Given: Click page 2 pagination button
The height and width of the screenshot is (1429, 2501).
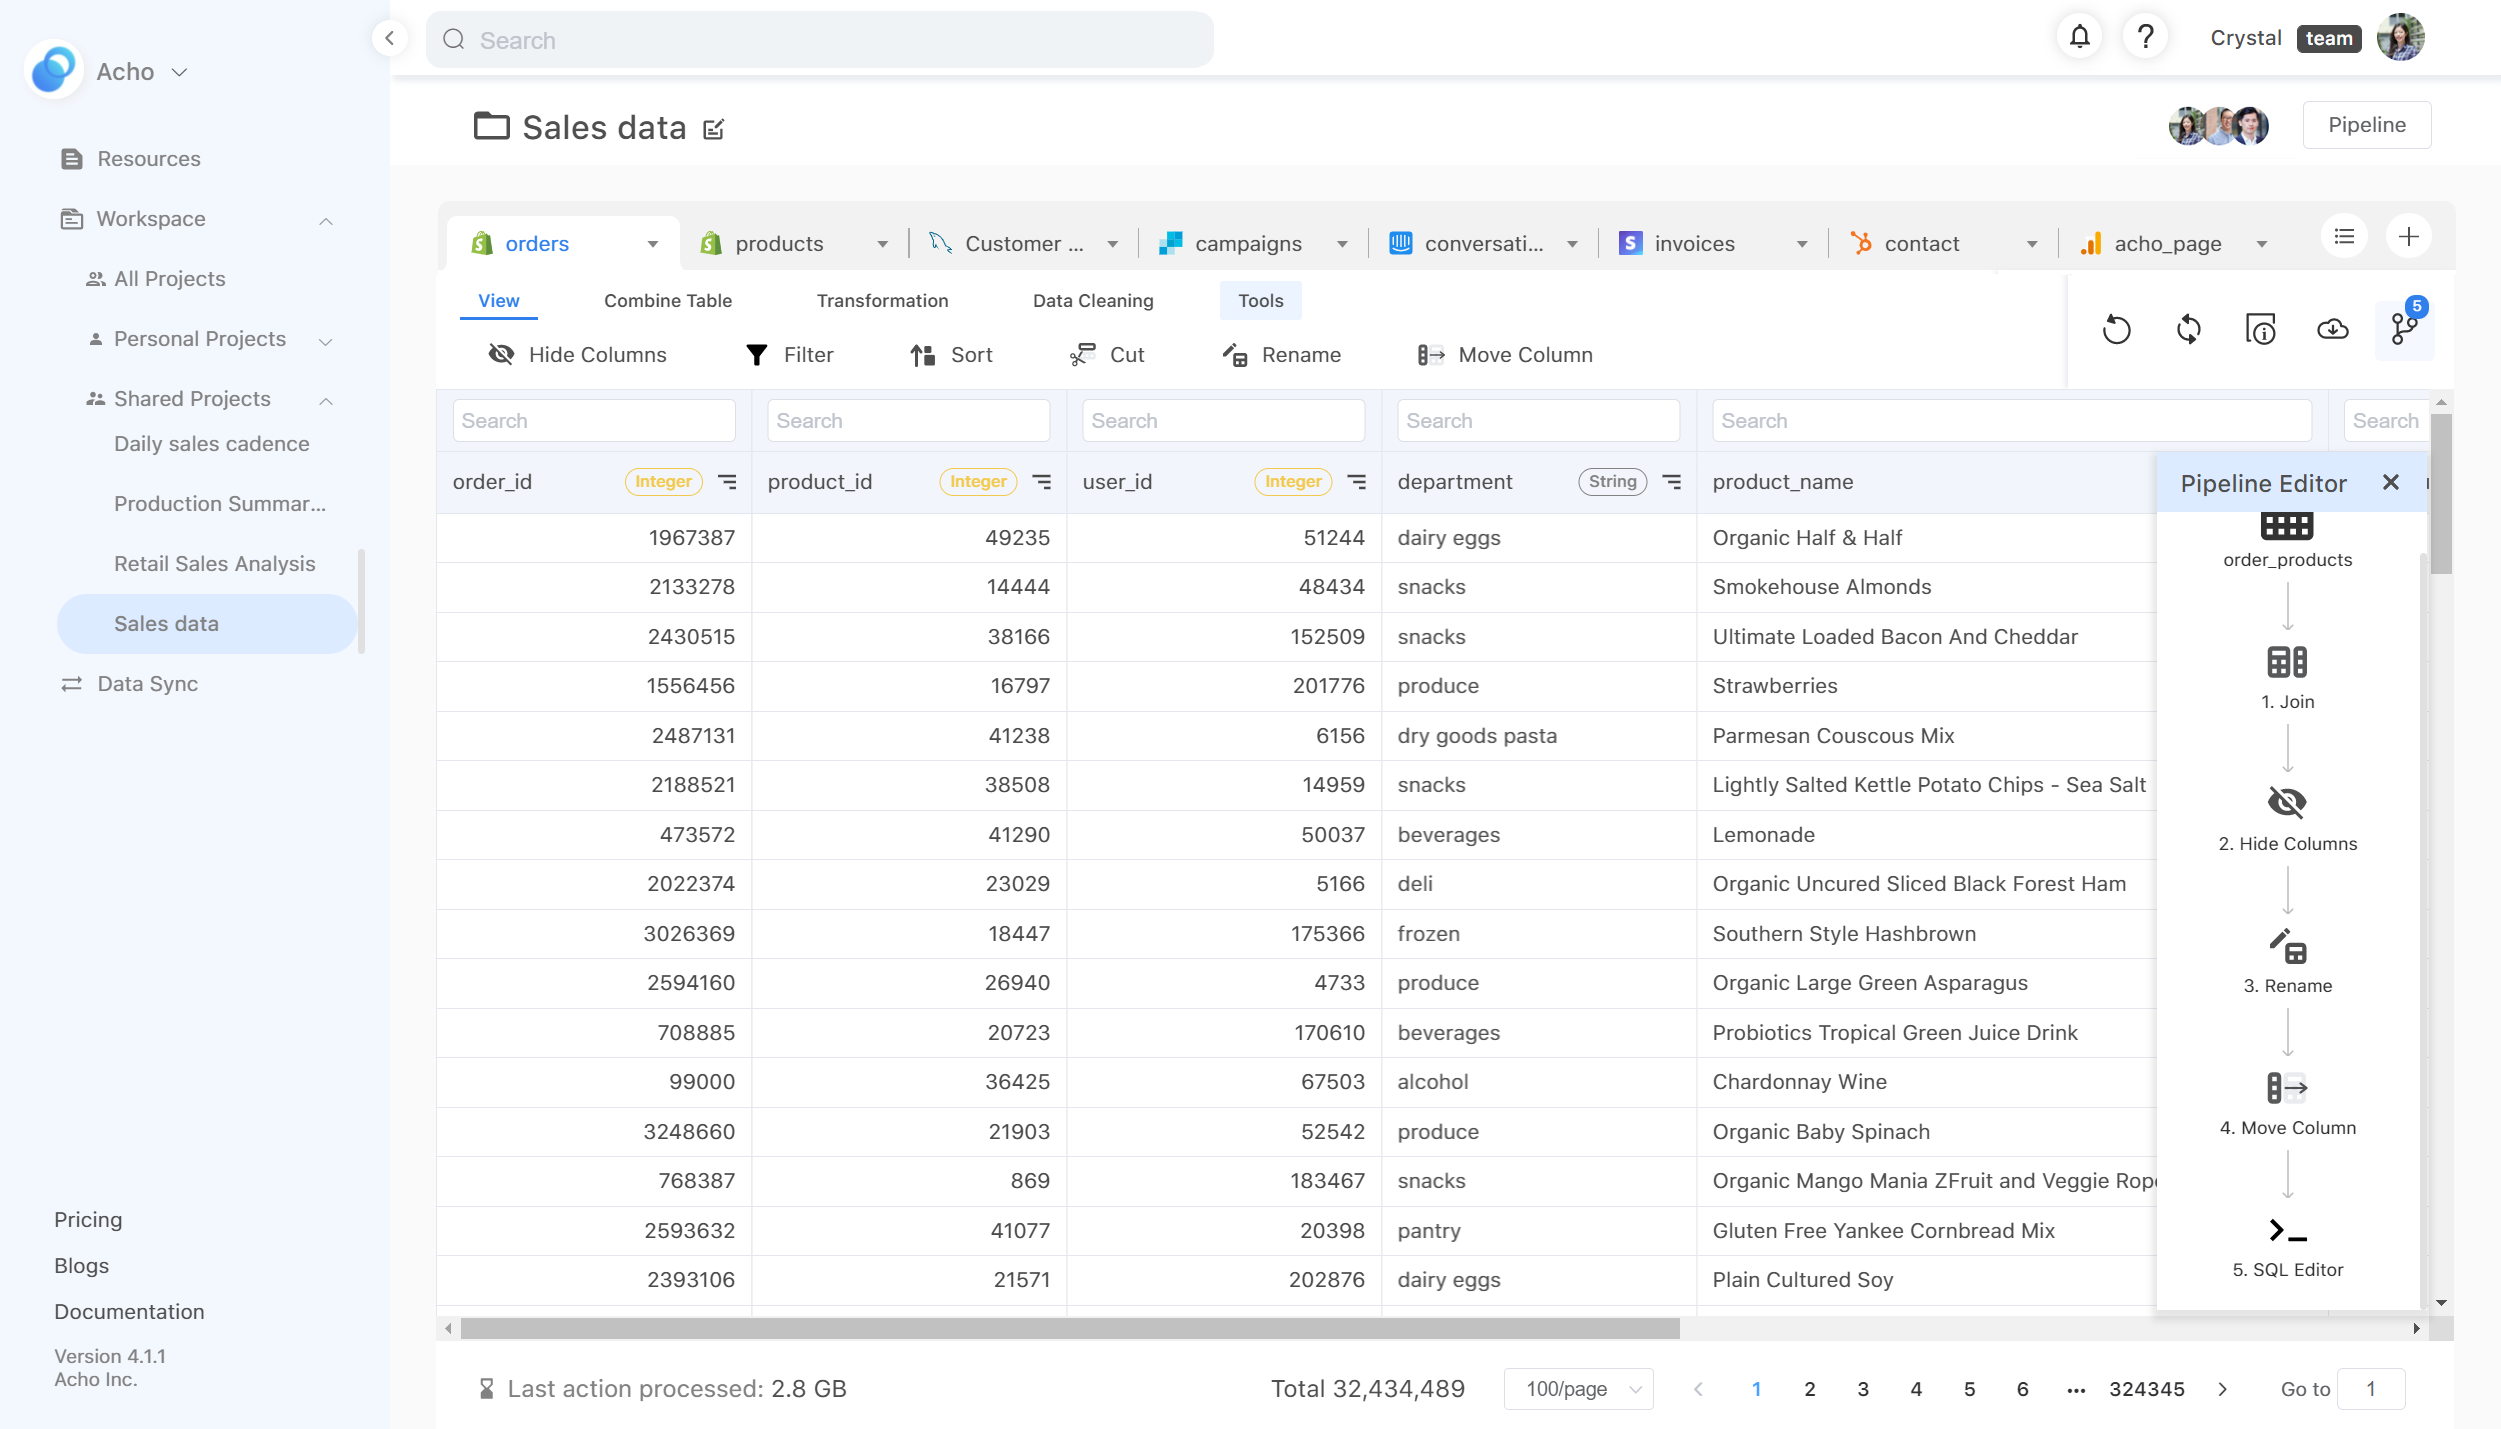Looking at the screenshot, I should point(1810,1388).
